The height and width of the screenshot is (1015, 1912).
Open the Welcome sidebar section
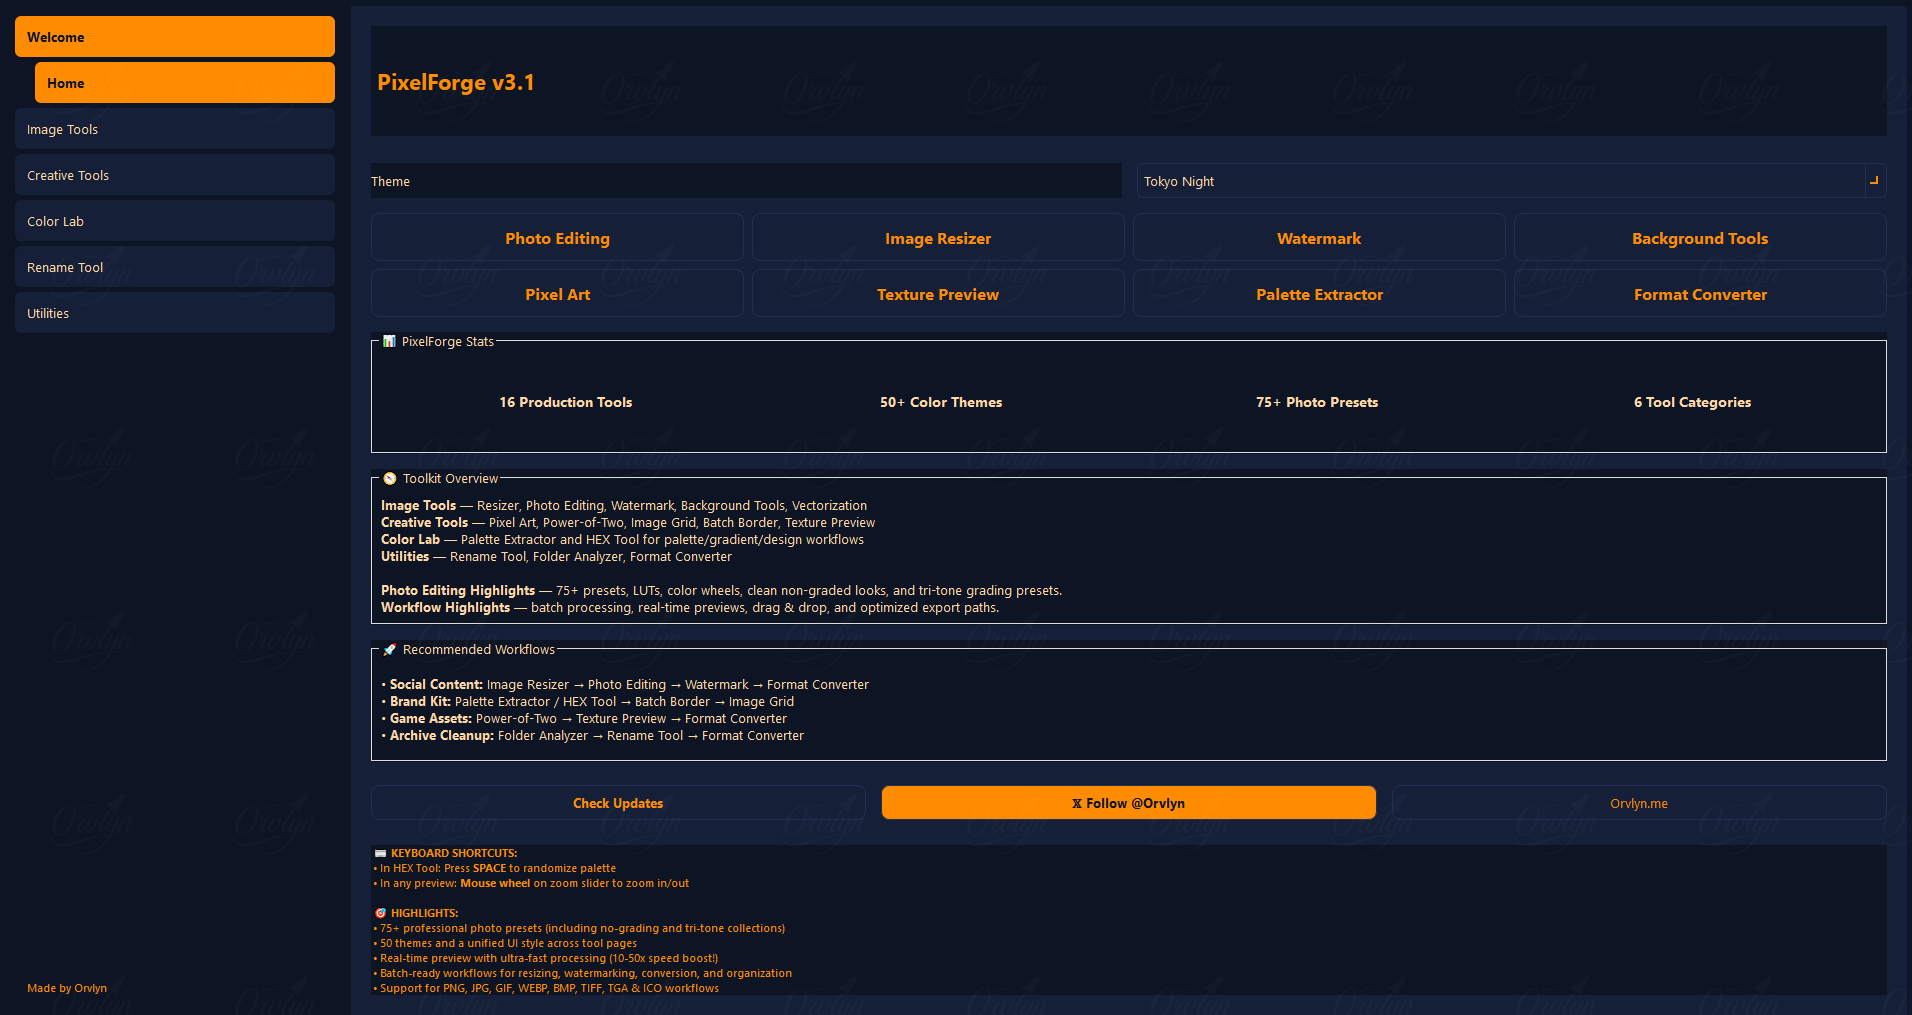coord(174,37)
